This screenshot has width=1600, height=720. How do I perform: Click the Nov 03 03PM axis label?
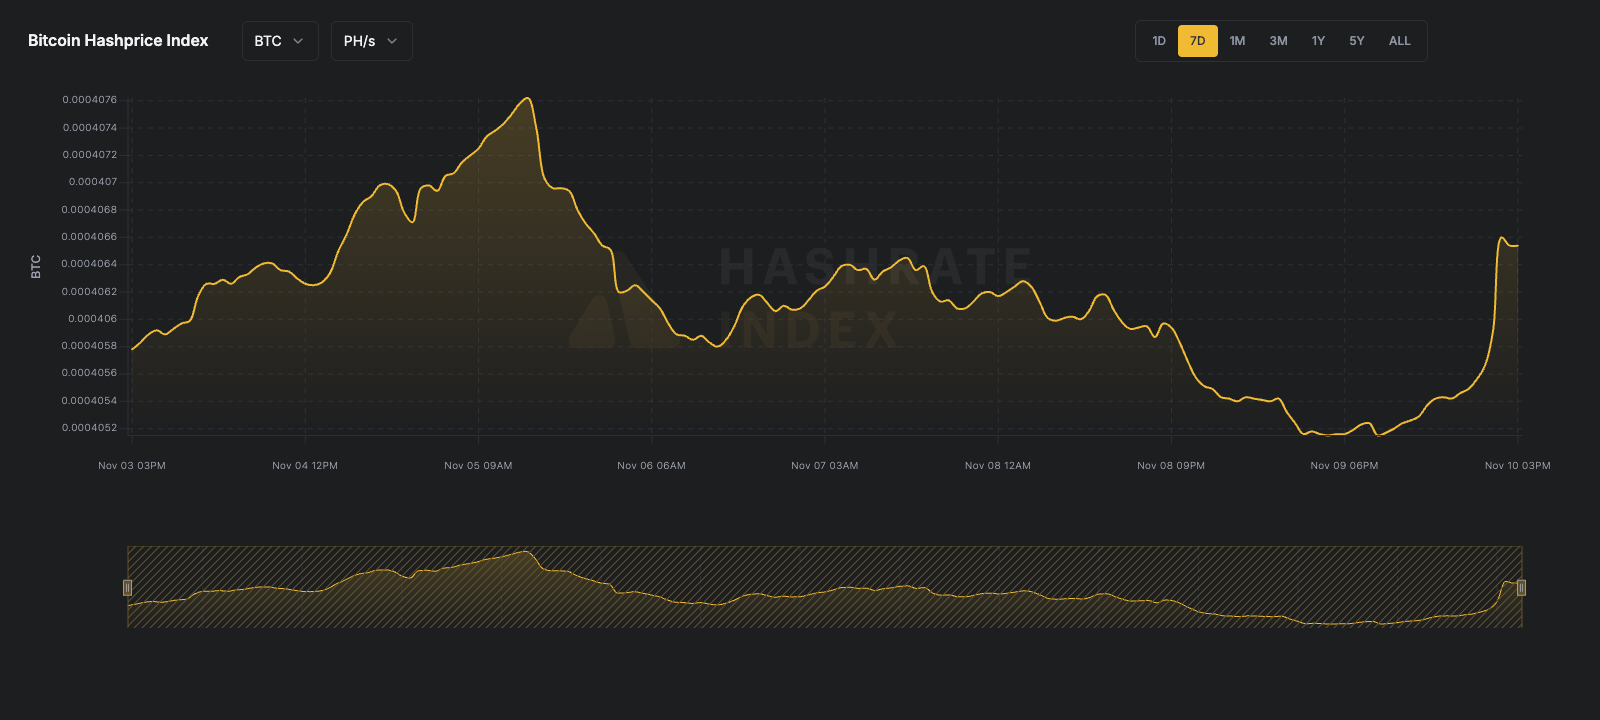point(132,466)
